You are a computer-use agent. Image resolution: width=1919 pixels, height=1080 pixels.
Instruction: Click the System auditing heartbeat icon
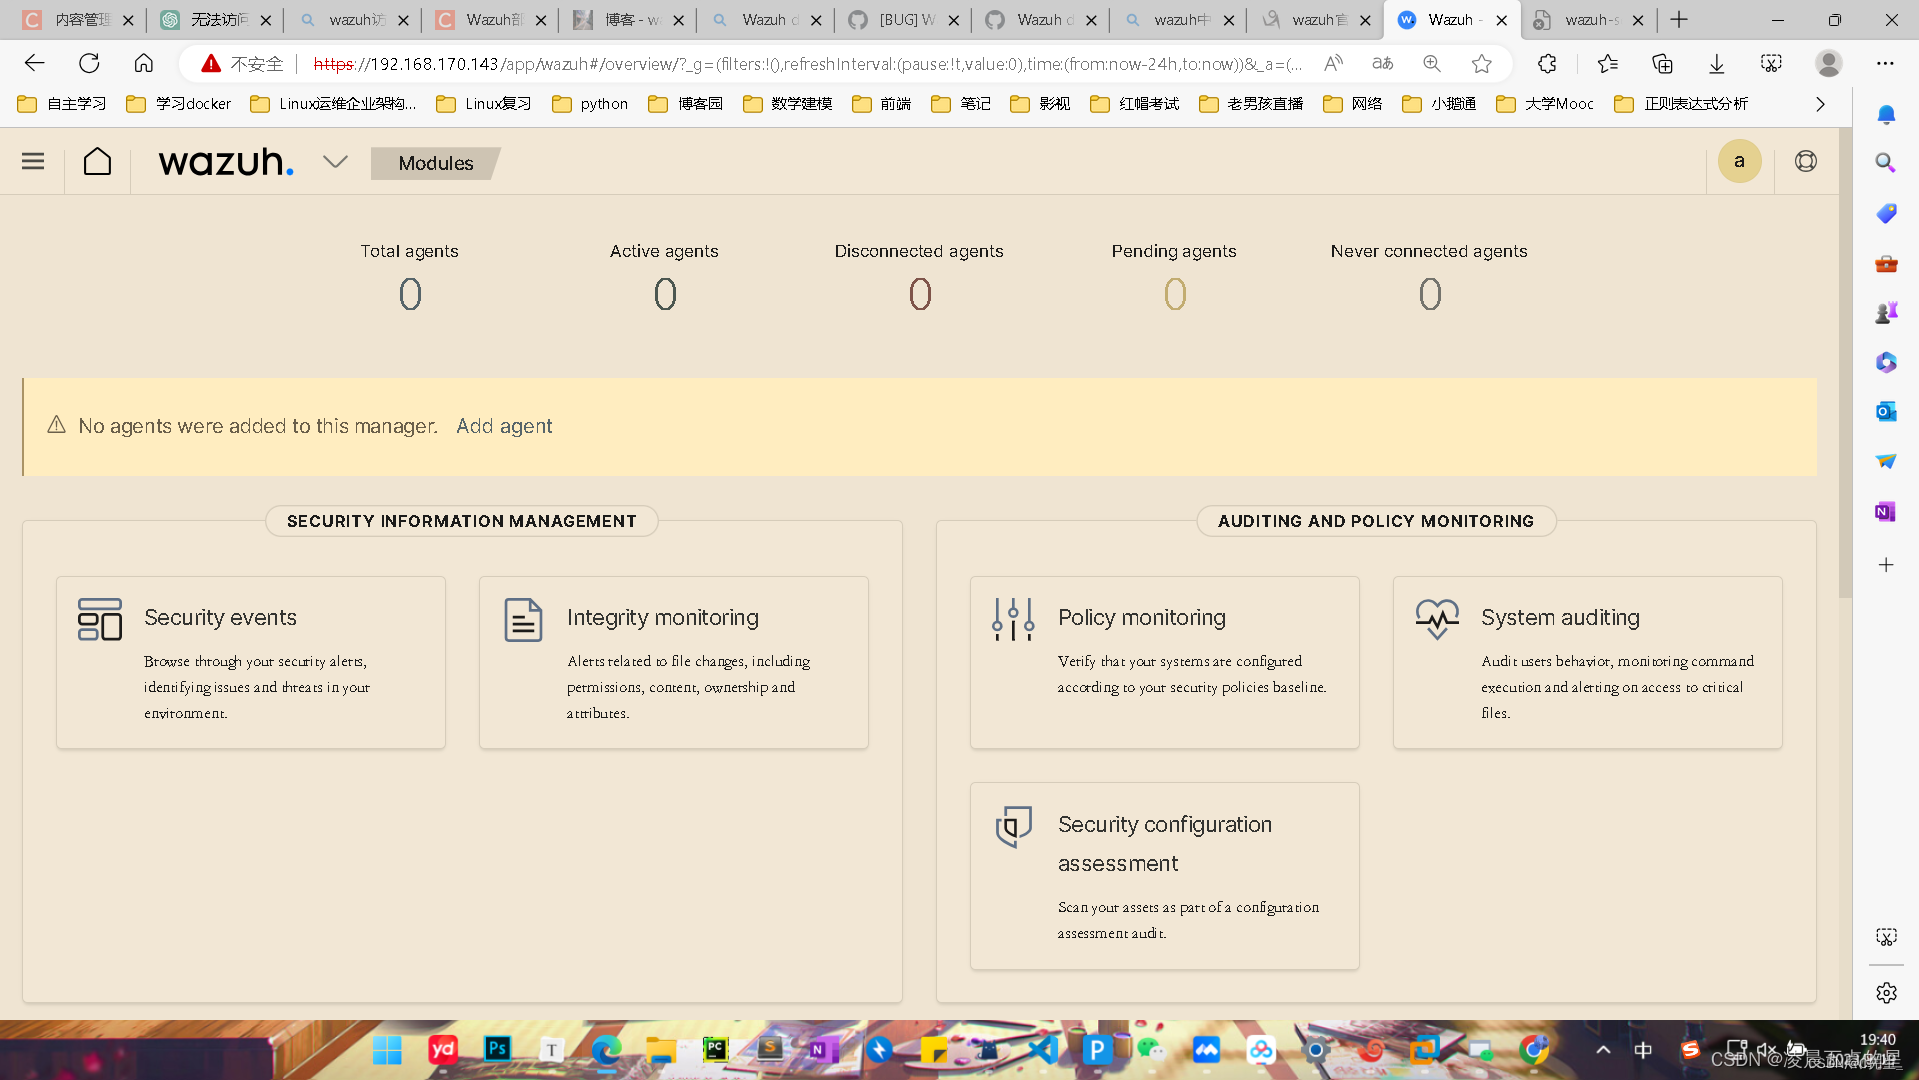click(x=1437, y=619)
